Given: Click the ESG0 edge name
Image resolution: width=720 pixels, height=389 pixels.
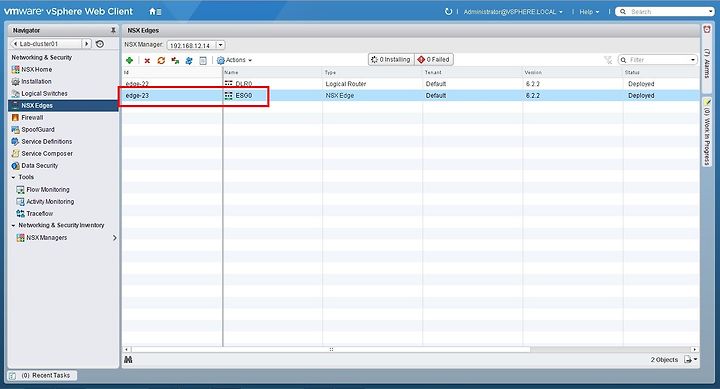Looking at the screenshot, I should click(243, 96).
